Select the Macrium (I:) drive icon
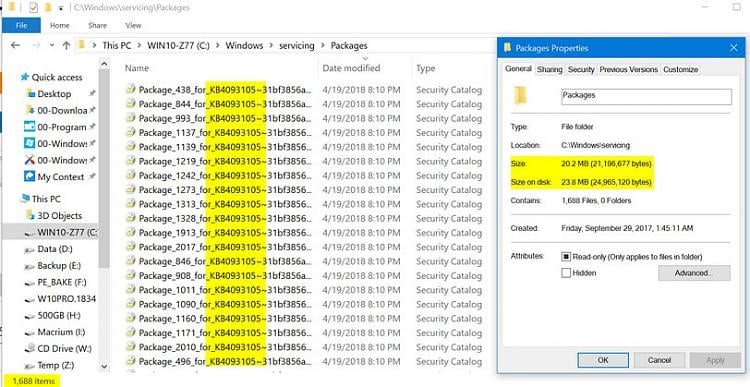The width and height of the screenshot is (750, 387). tap(30, 332)
